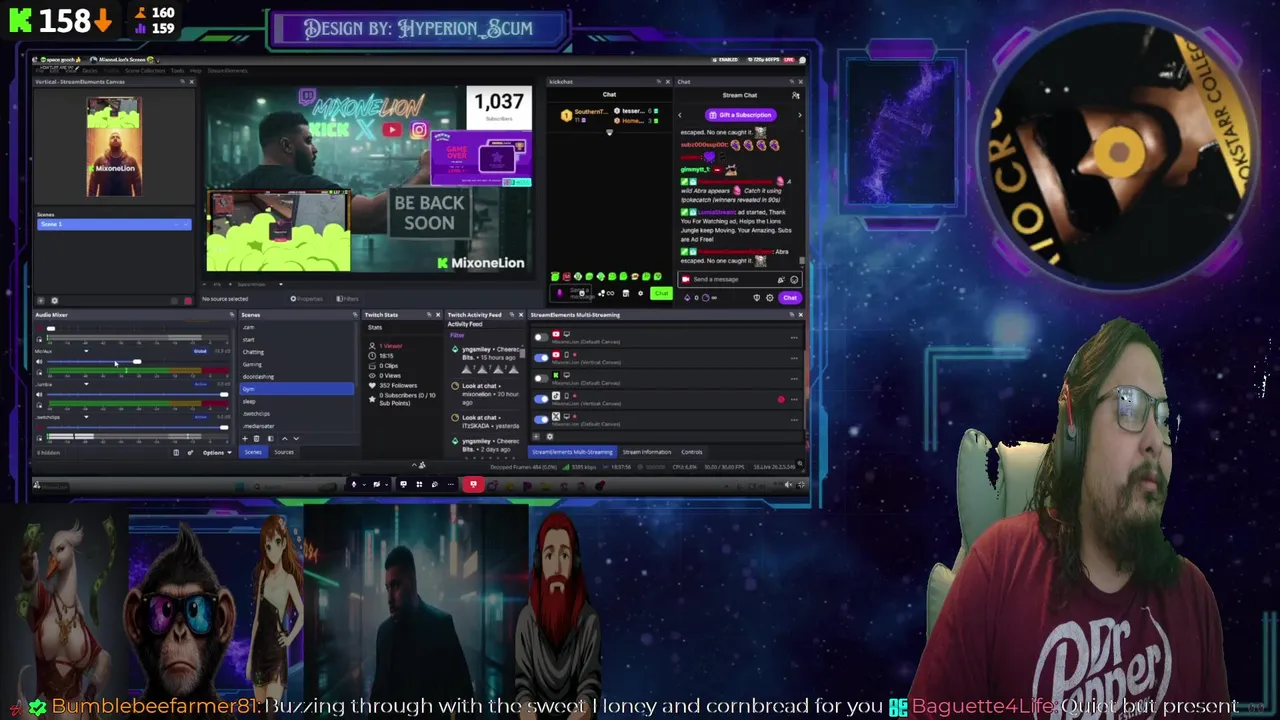Open Stream Chat settings gear

(770, 298)
